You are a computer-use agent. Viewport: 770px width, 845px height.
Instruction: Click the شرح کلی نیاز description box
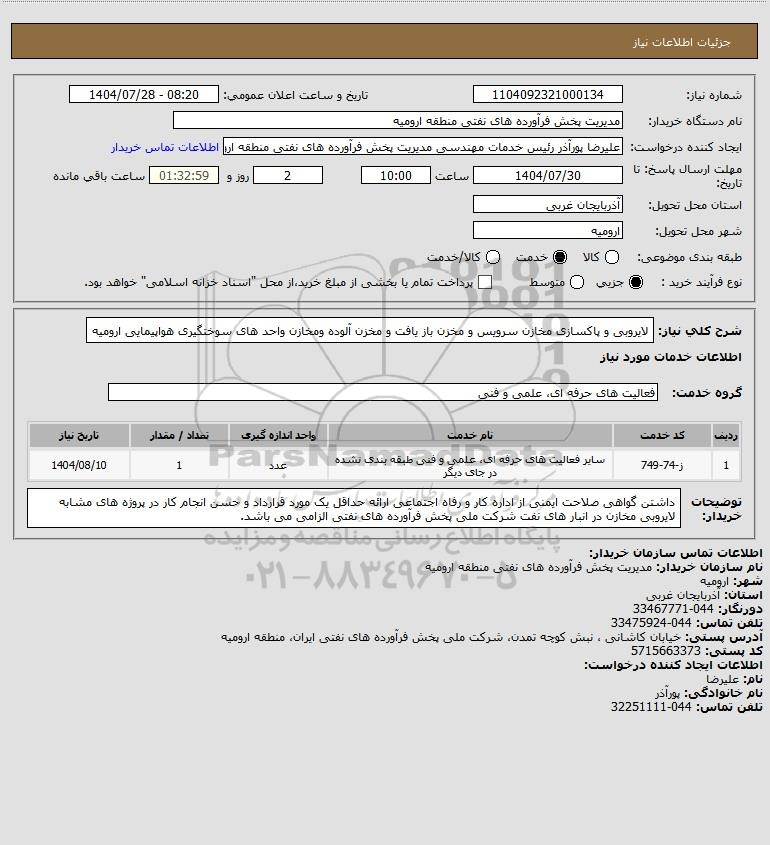pyautogui.click(x=370, y=330)
